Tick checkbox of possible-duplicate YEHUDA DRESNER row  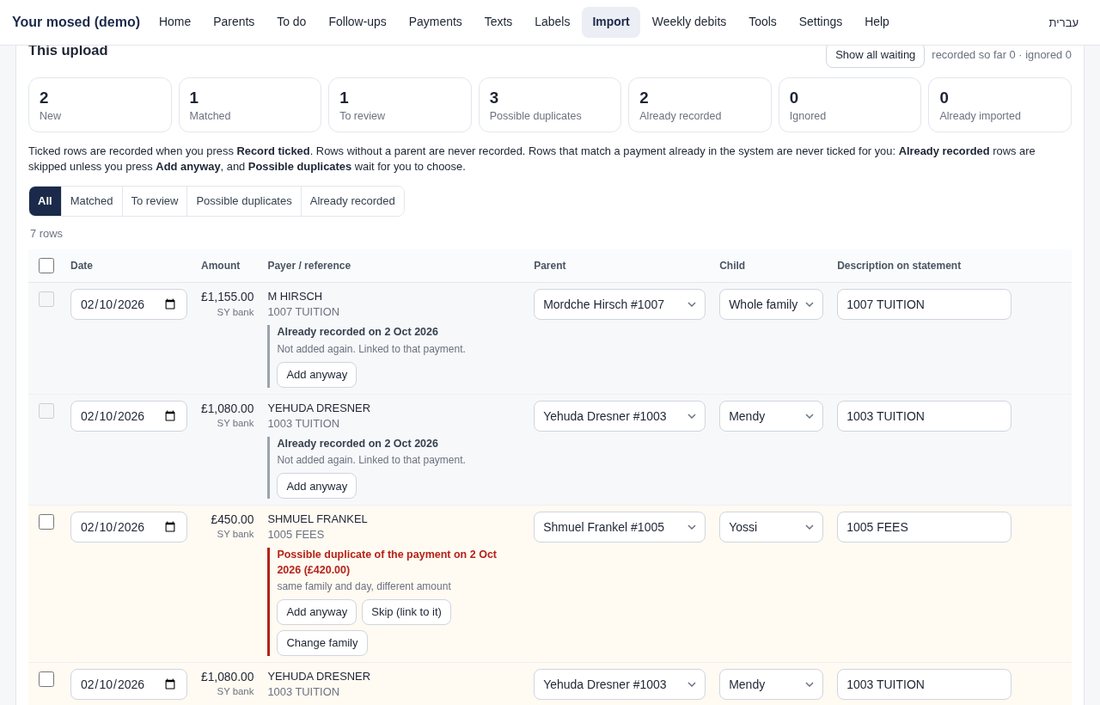(x=46, y=679)
